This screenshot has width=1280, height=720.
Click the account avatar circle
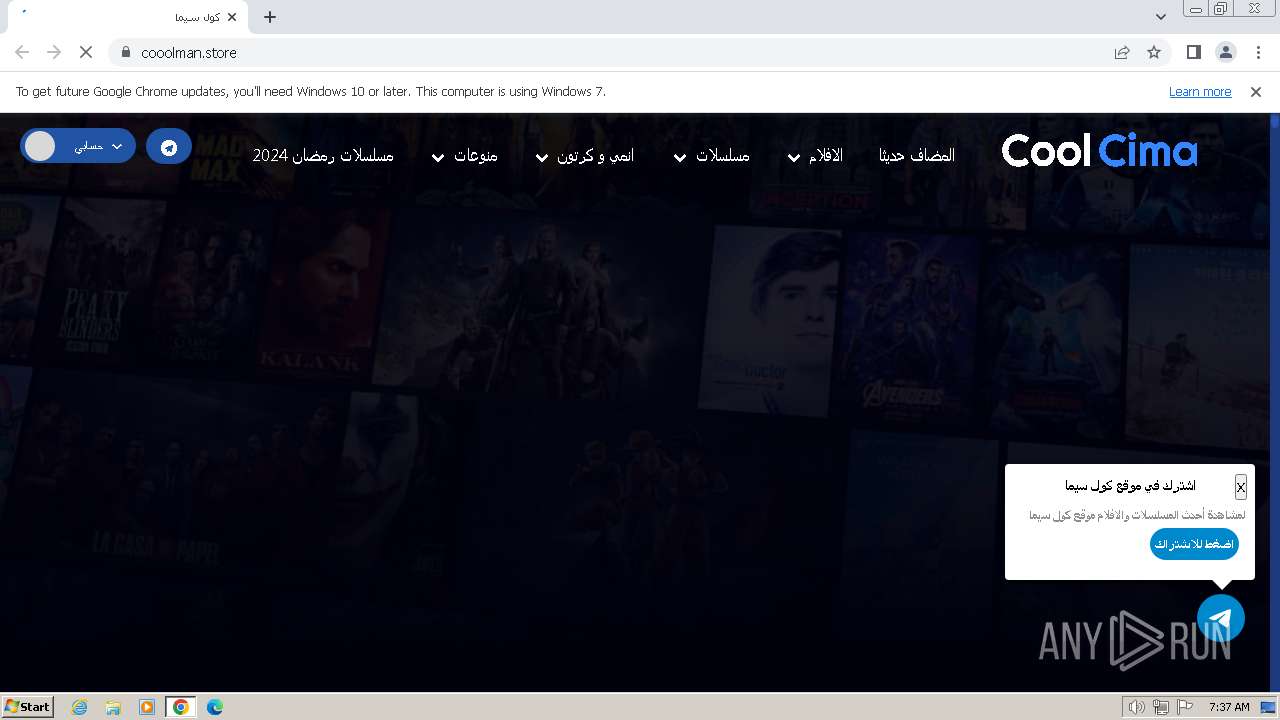click(x=40, y=146)
